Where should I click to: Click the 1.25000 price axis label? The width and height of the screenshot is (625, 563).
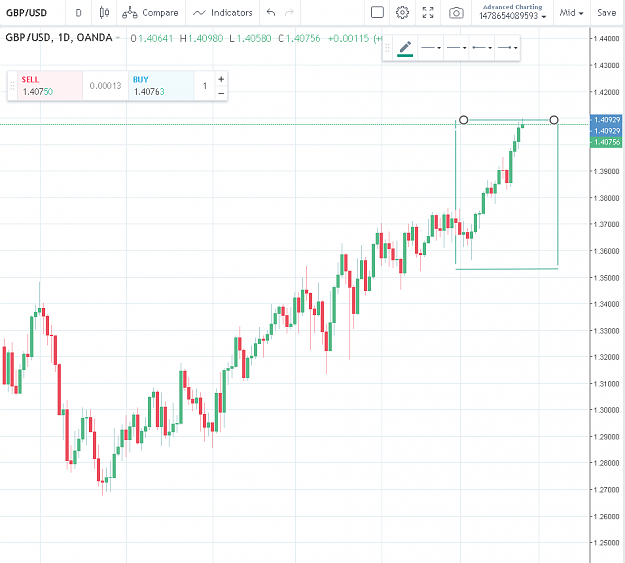pos(606,543)
